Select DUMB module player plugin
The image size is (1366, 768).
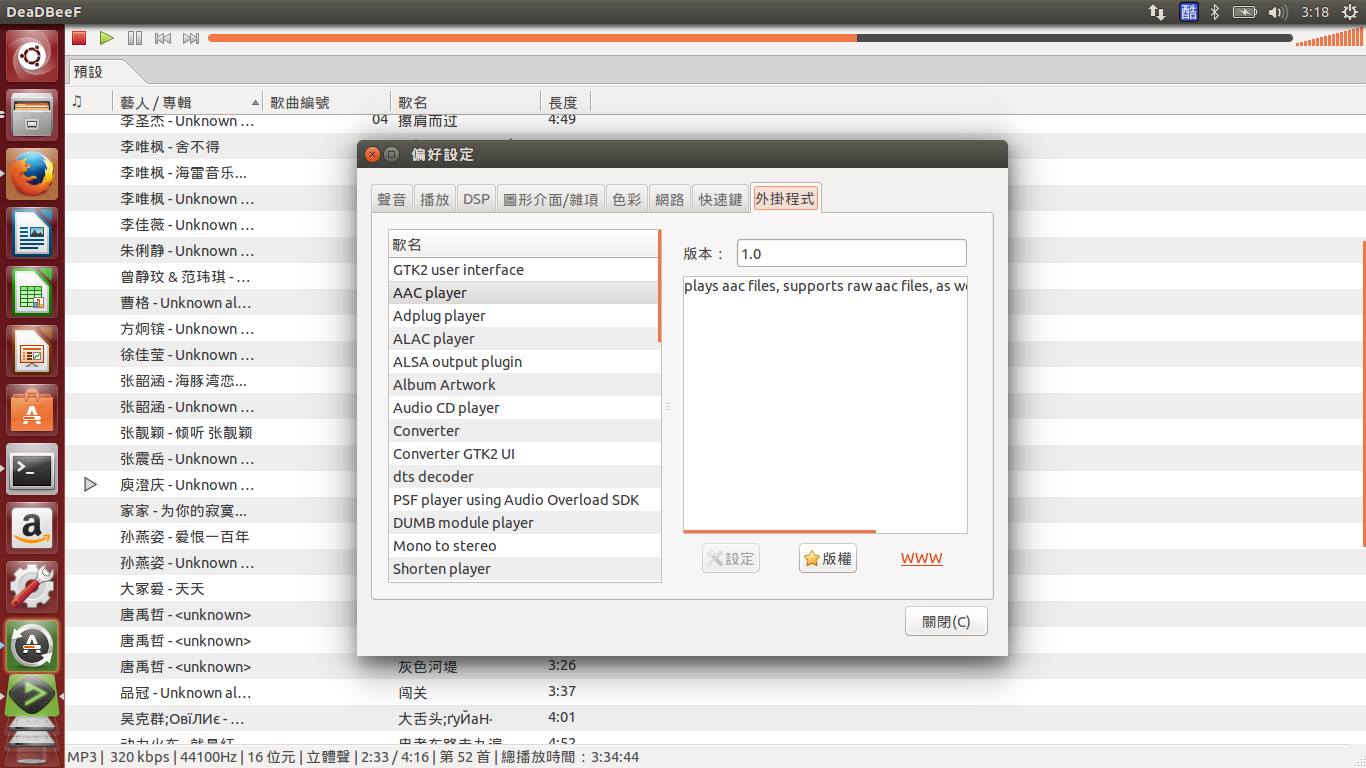tap(524, 523)
